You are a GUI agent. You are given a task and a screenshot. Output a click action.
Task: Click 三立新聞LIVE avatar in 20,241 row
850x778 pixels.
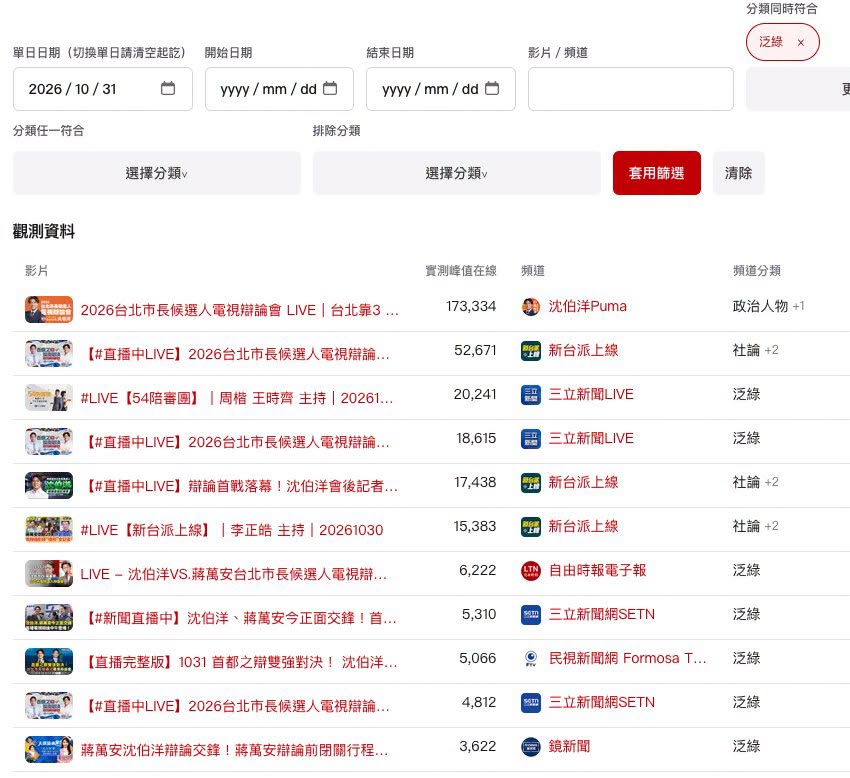(531, 395)
